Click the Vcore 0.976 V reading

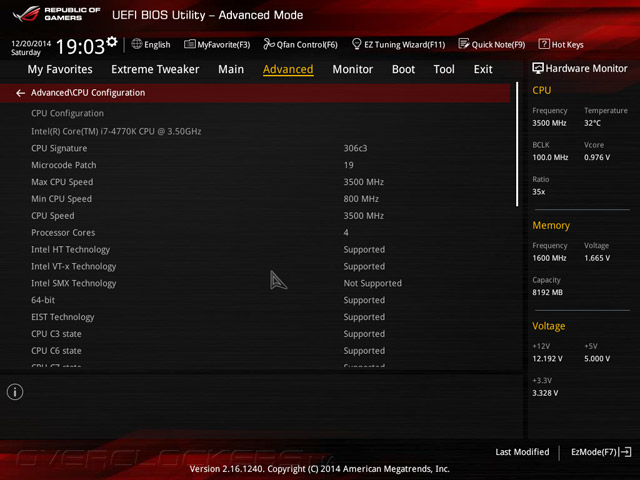(x=597, y=157)
